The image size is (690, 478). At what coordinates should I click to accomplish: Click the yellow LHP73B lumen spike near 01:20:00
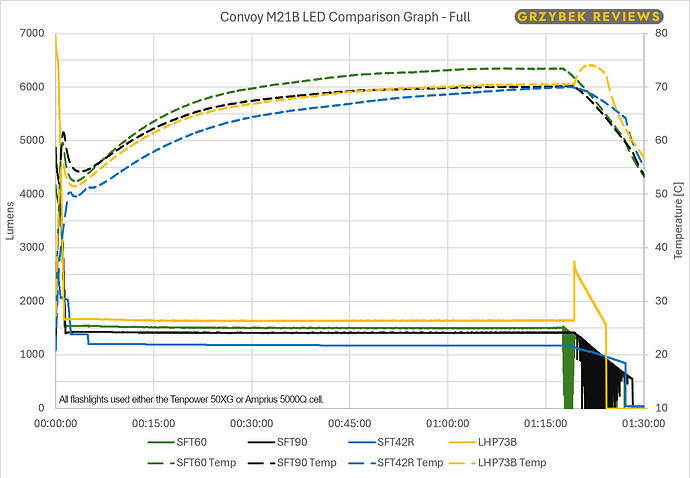click(574, 263)
